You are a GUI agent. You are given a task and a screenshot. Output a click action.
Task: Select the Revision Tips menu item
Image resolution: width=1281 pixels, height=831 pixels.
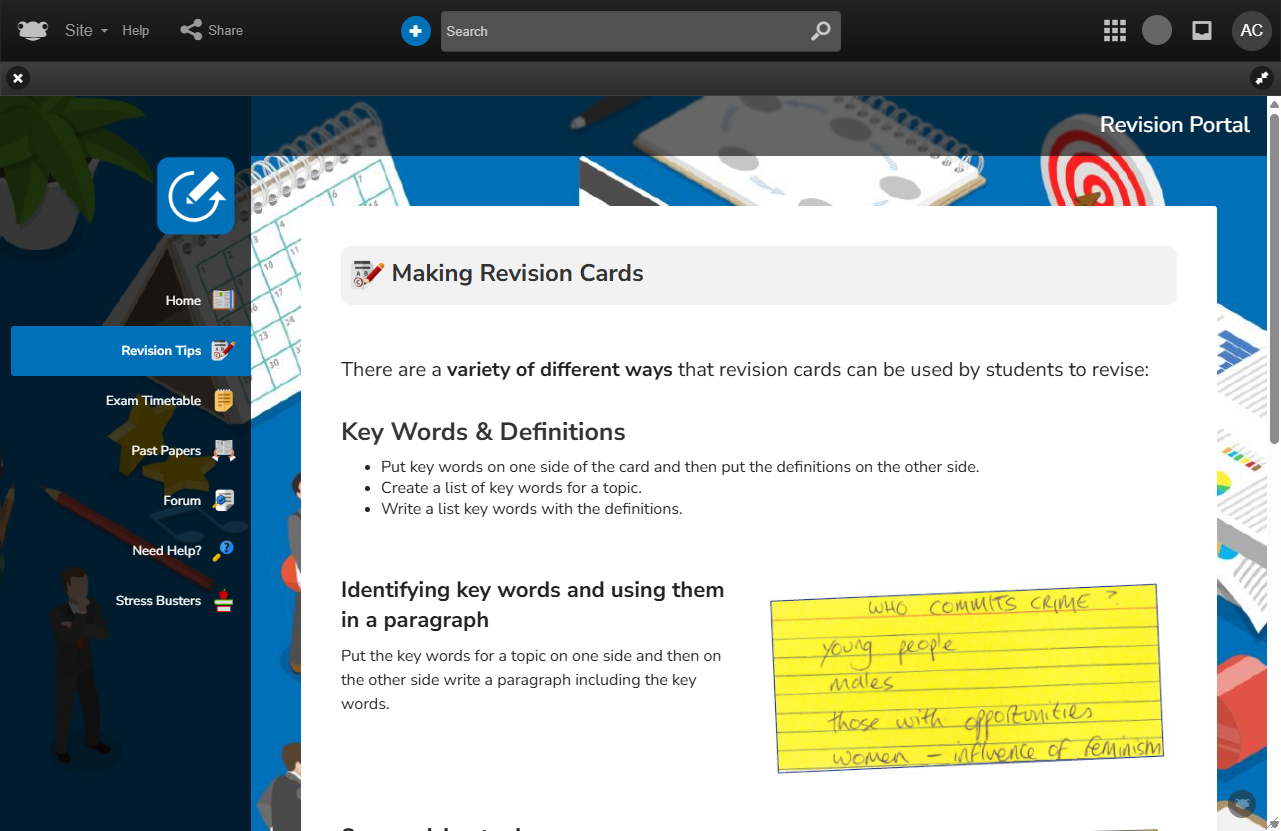point(161,350)
